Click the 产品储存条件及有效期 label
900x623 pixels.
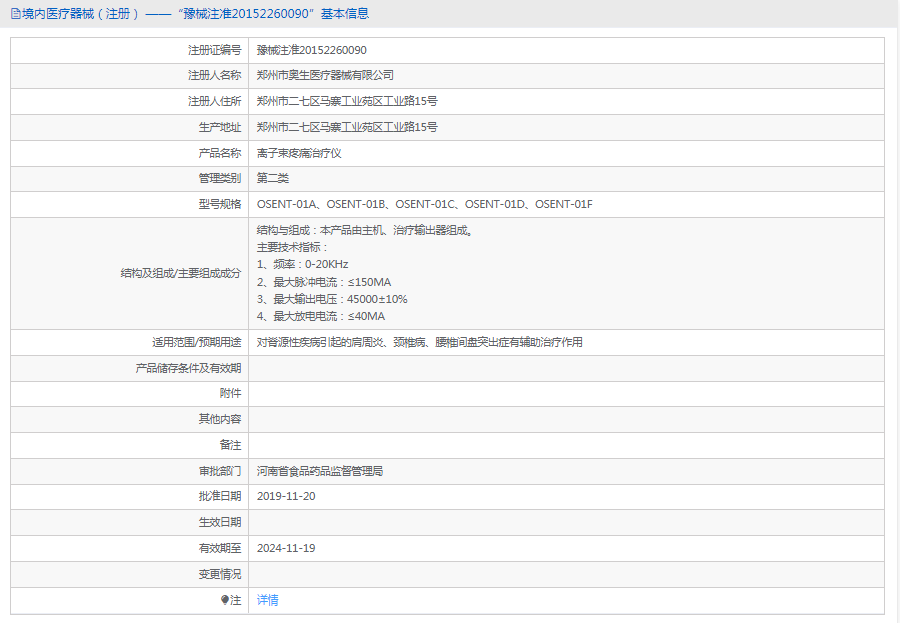(x=188, y=368)
